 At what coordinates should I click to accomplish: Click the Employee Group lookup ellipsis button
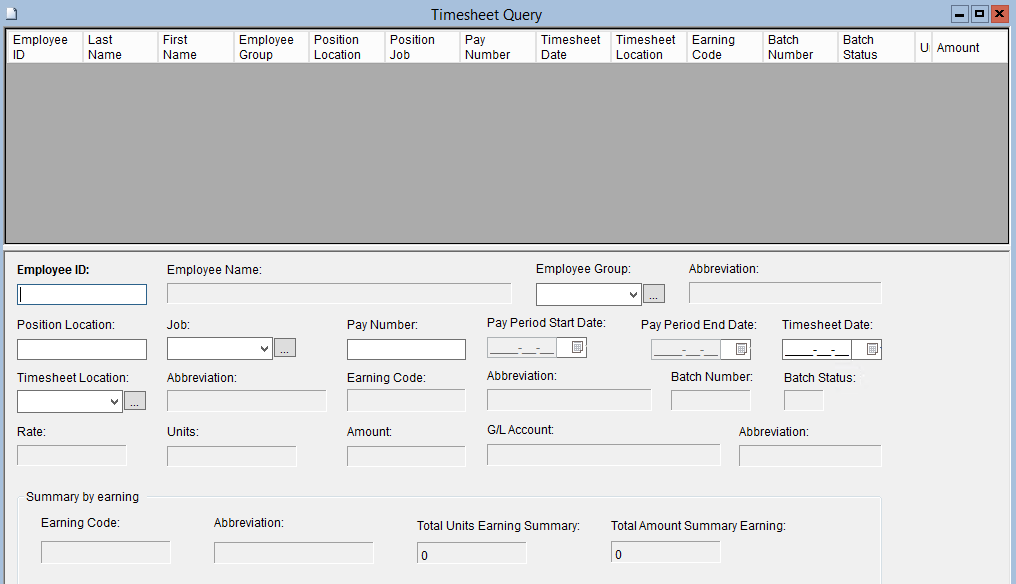(653, 294)
